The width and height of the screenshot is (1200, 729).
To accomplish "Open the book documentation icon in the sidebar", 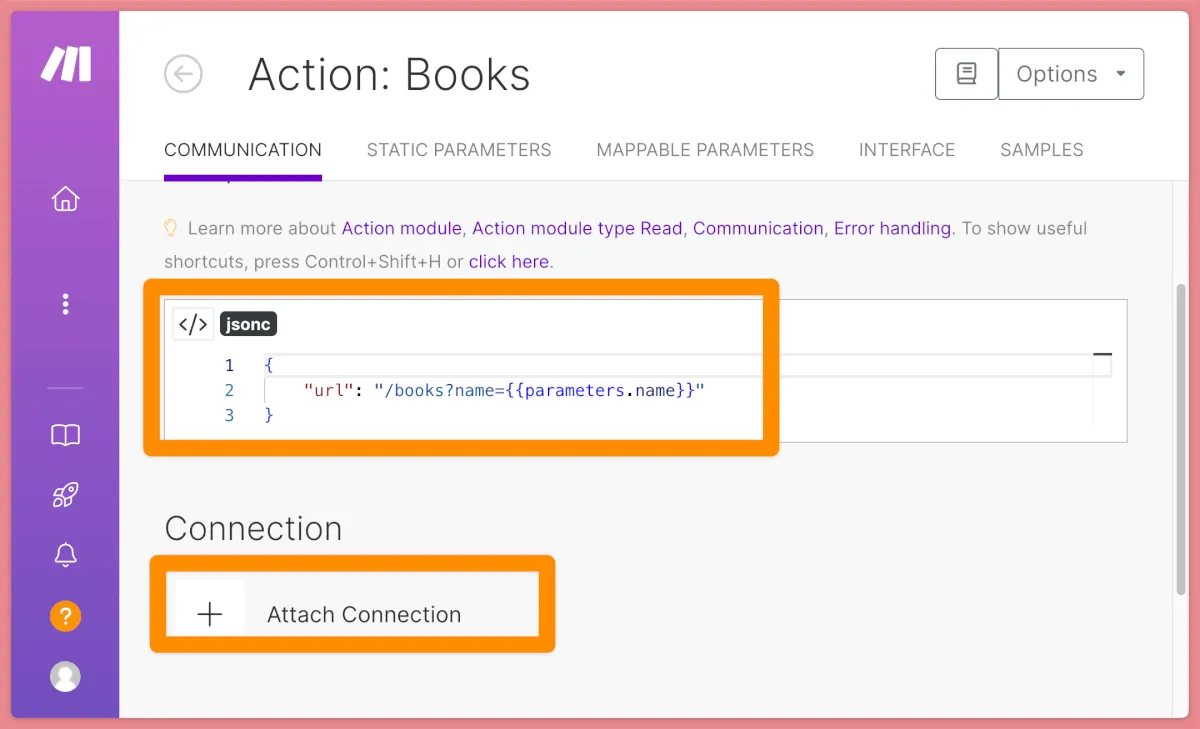I will pos(65,435).
